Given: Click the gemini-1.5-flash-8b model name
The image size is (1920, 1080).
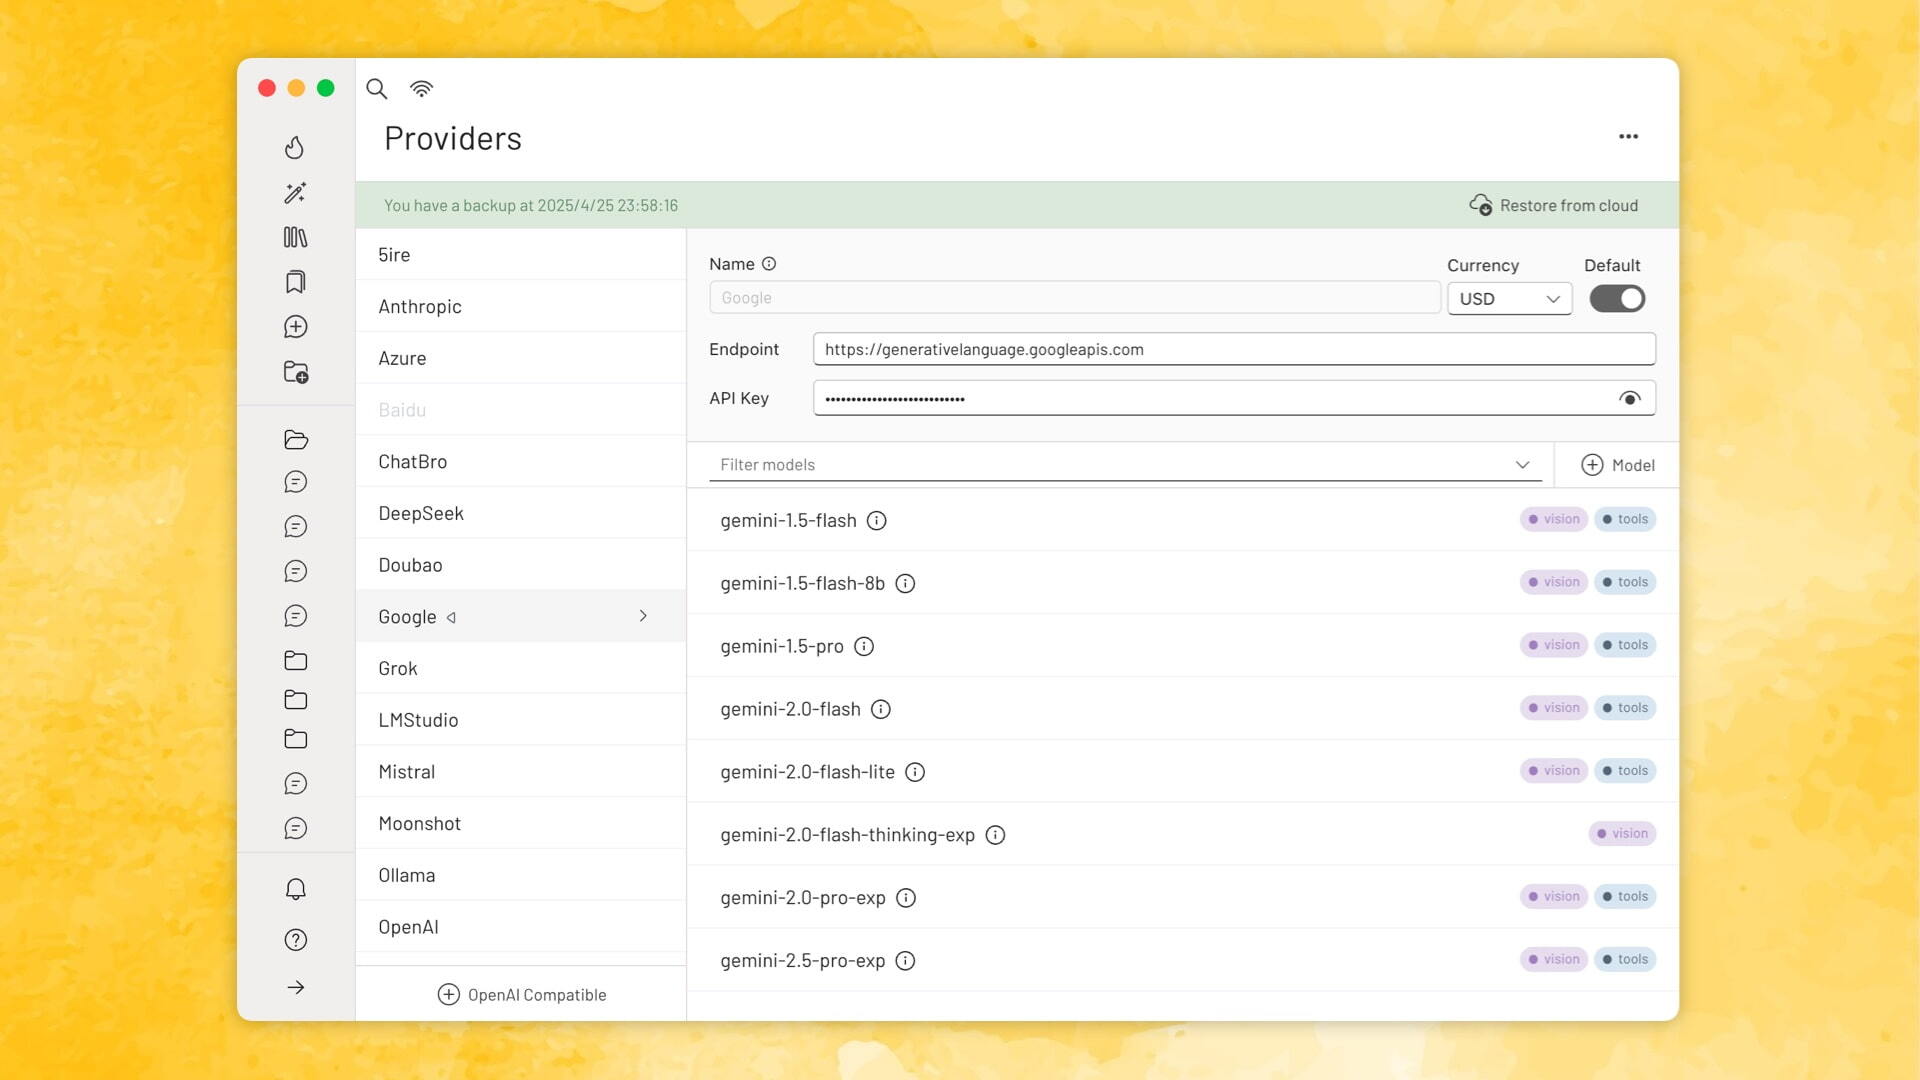Looking at the screenshot, I should [802, 583].
